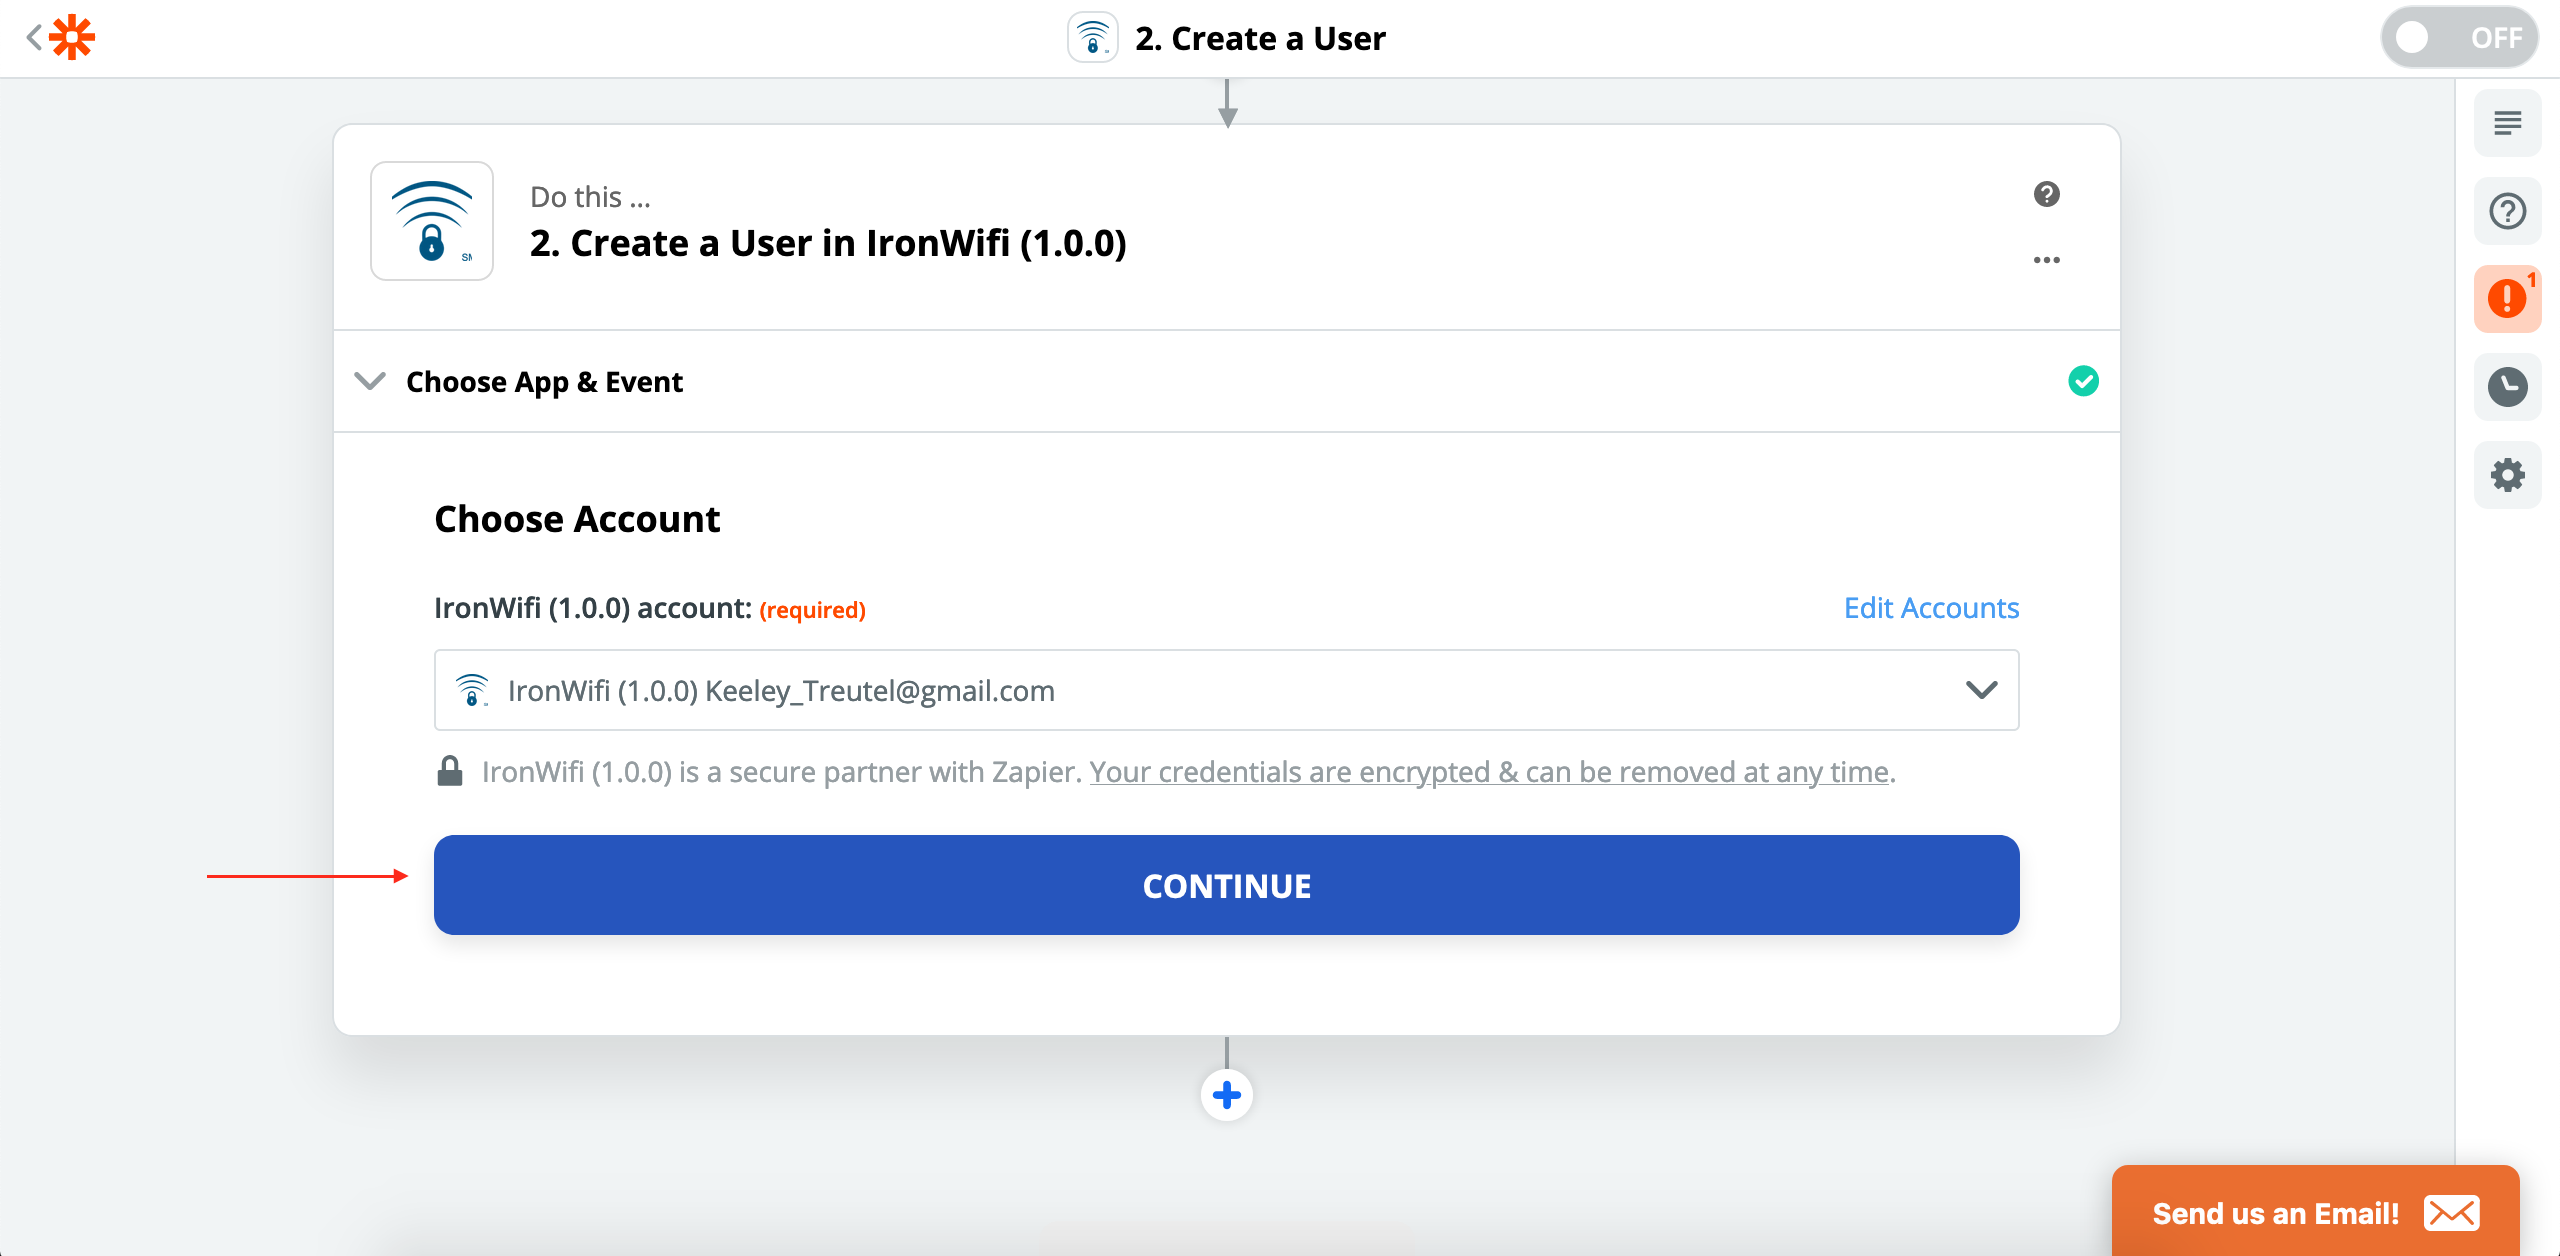Image resolution: width=2560 pixels, height=1256 pixels.
Task: Open step help via the question mark icon
Action: (x=2046, y=194)
